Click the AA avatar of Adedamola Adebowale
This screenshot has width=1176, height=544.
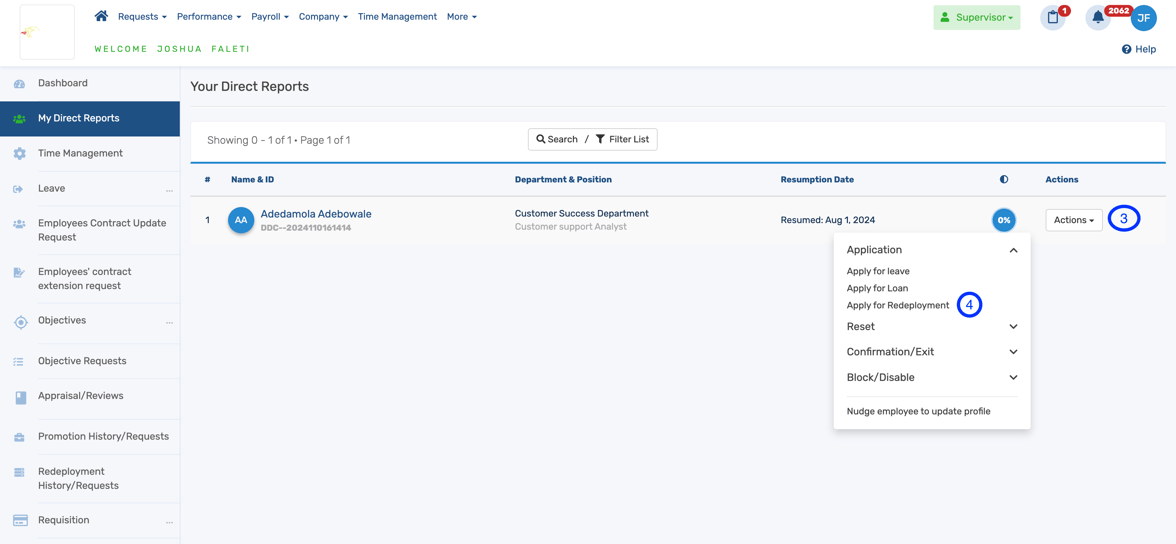241,221
